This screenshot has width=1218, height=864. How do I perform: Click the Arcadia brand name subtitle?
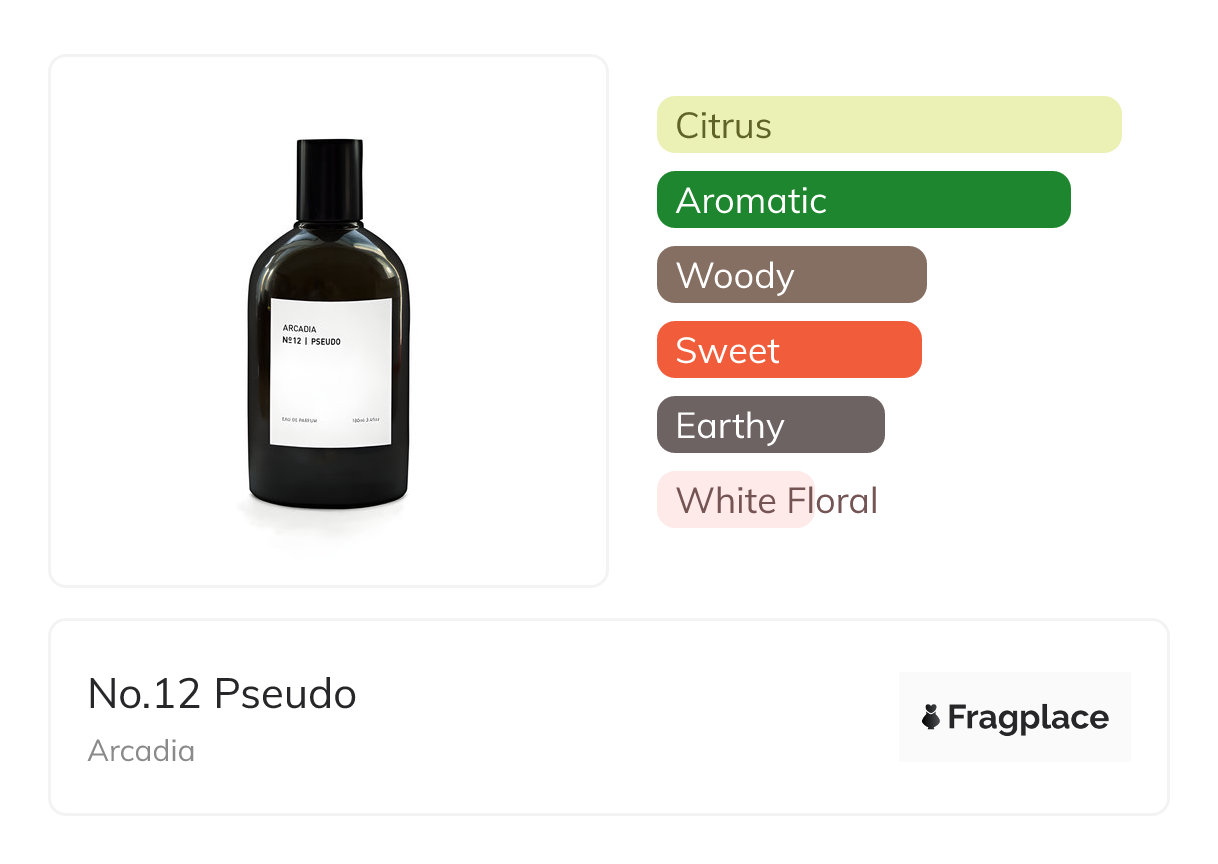coord(141,751)
